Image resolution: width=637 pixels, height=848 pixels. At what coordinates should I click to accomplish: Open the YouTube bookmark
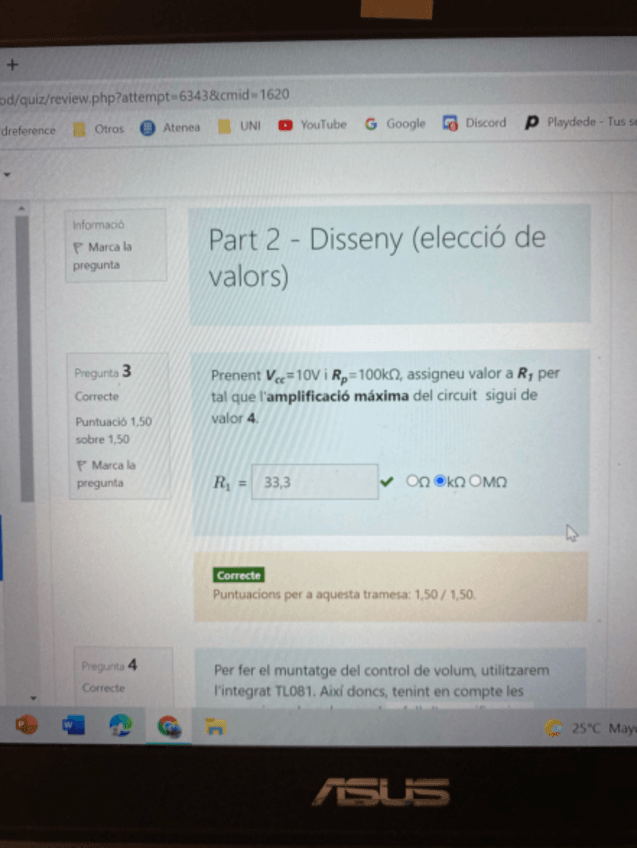(313, 125)
